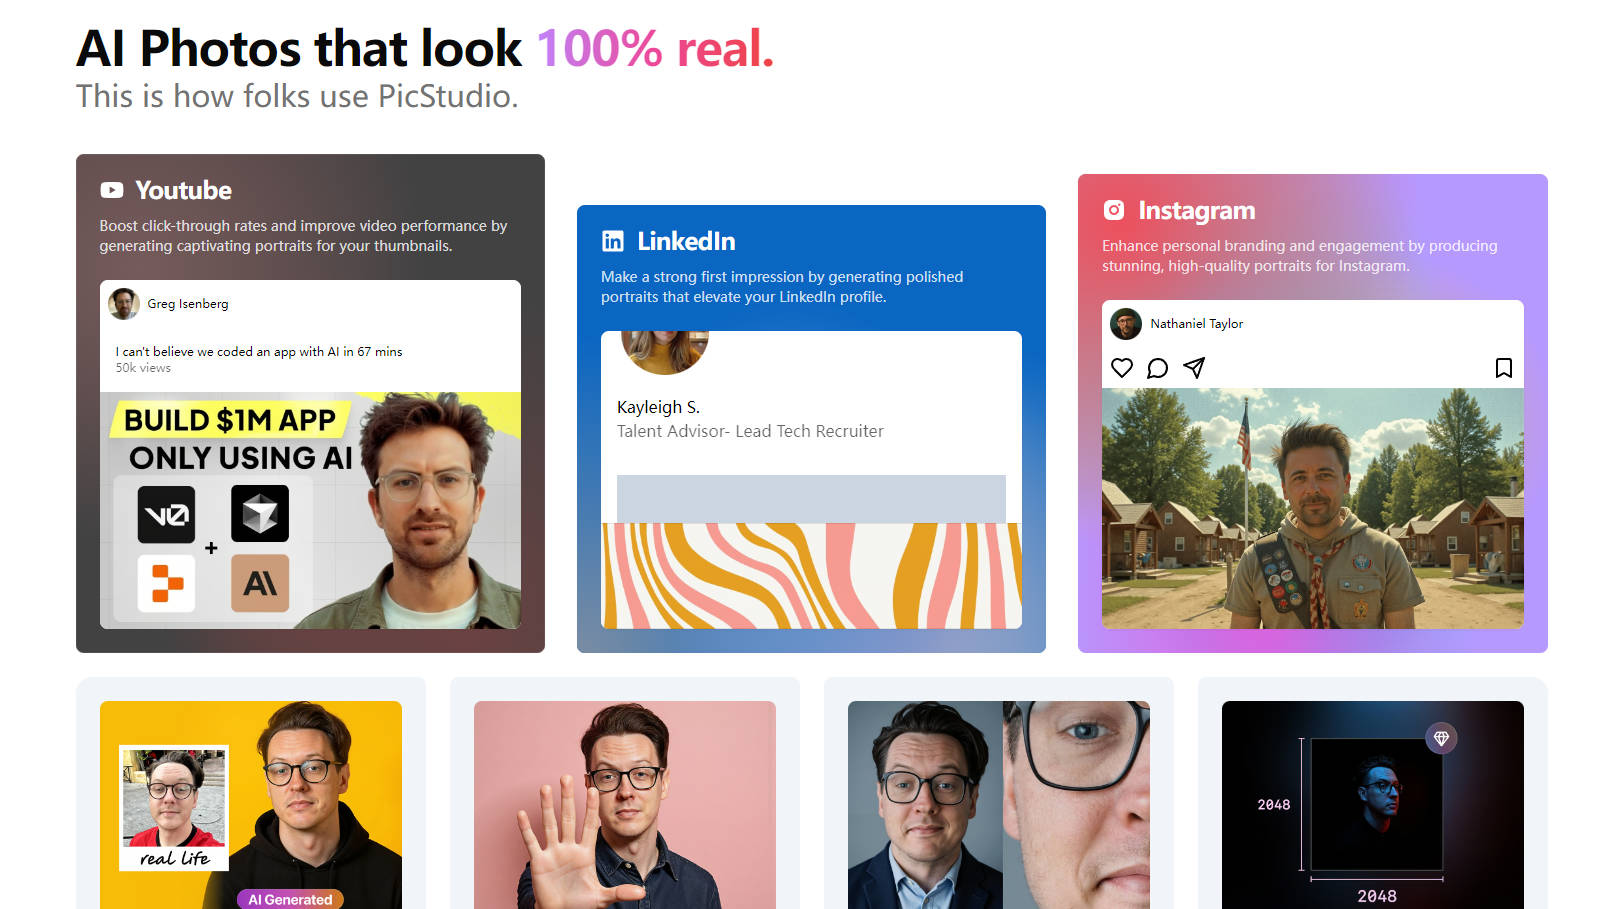The height and width of the screenshot is (909, 1606).
Task: Select the LinkedIn "in" logo icon
Action: point(613,240)
